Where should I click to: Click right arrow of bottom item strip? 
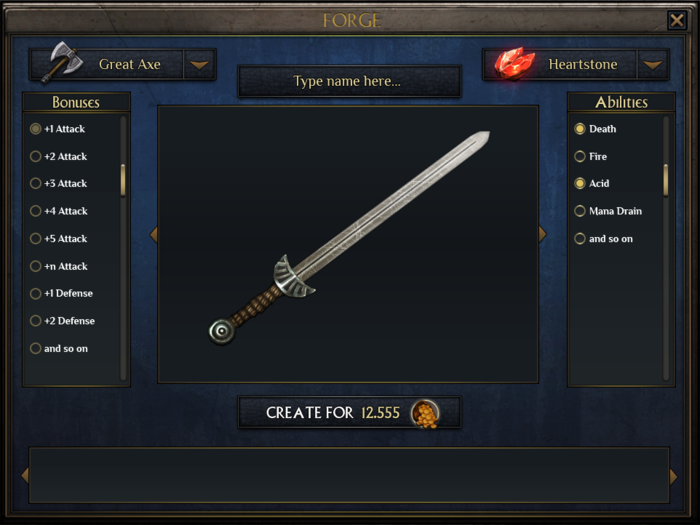[x=673, y=476]
